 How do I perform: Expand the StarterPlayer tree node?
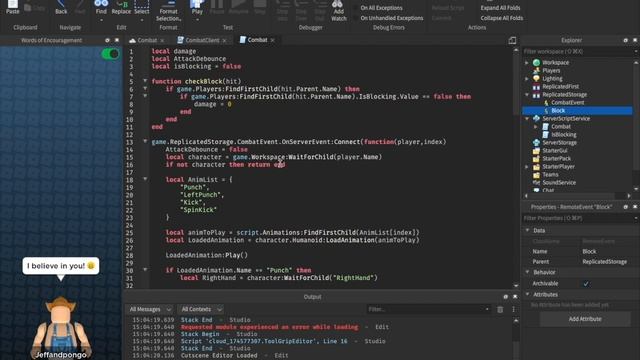click(527, 167)
